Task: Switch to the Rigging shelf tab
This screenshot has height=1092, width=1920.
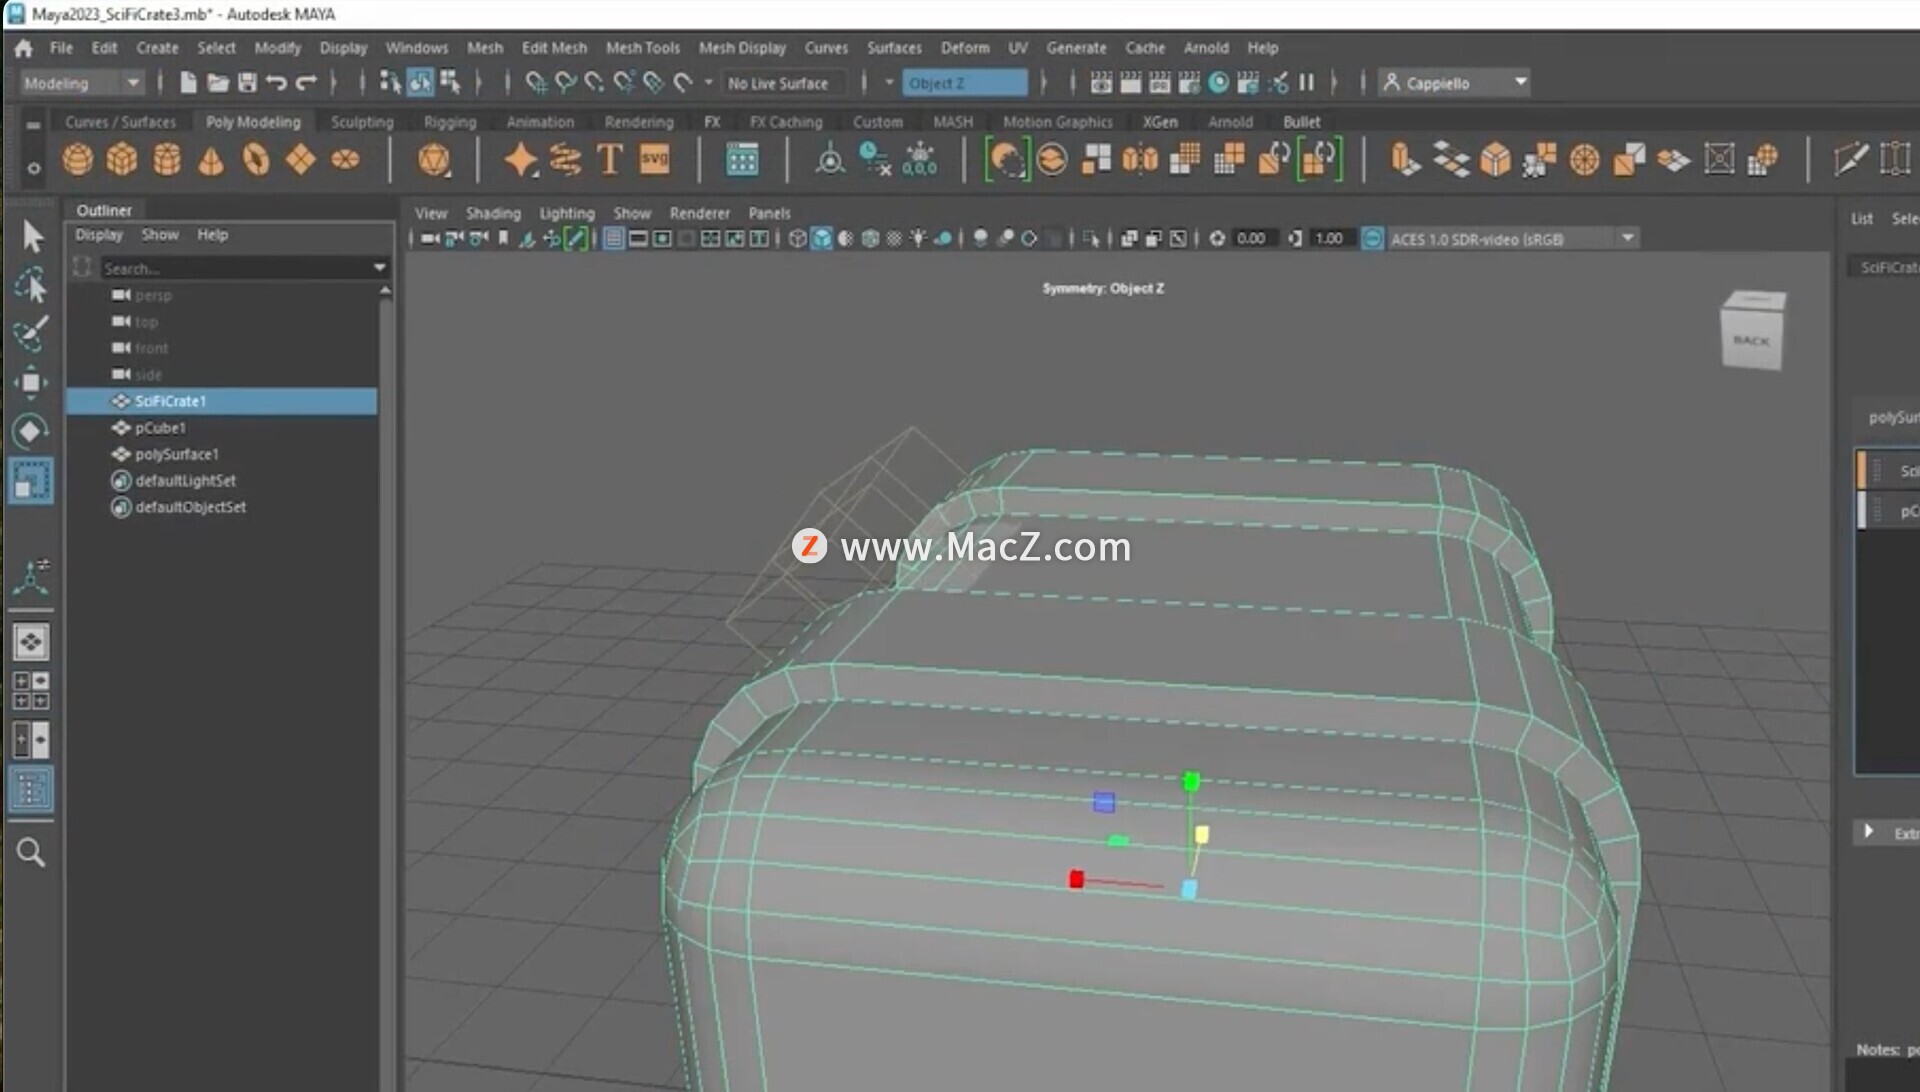Action: click(450, 122)
